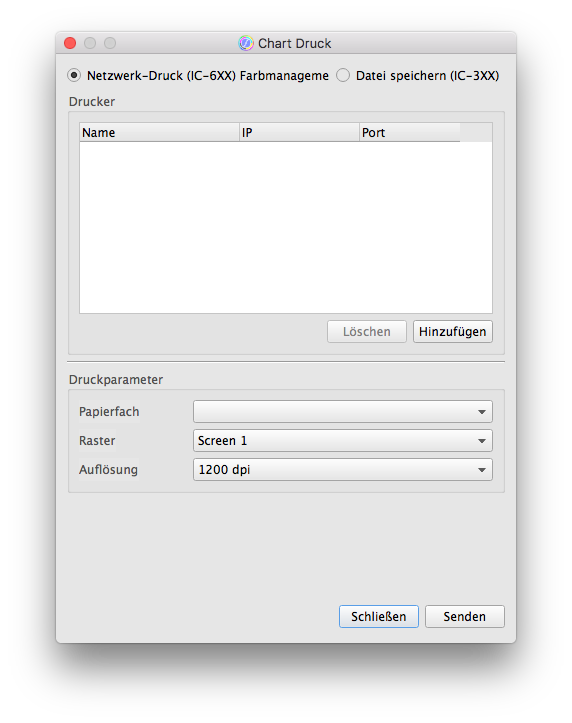Close the Chart Druck window
Image resolution: width=572 pixels, height=723 pixels.
point(70,43)
